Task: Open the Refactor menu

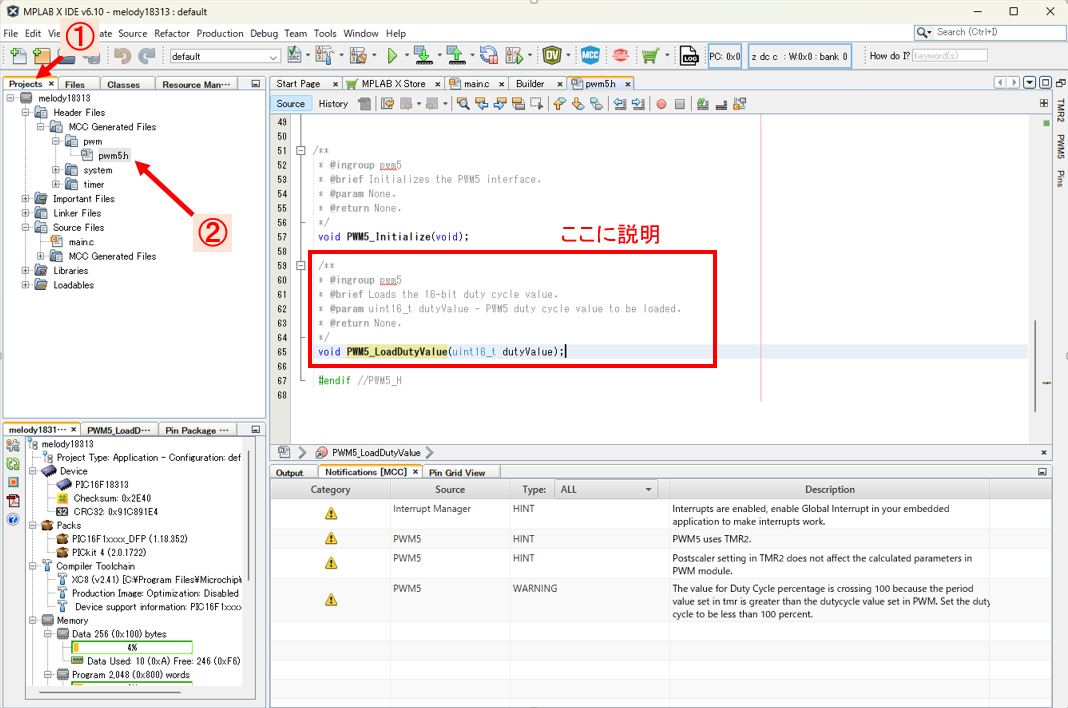Action: 172,33
